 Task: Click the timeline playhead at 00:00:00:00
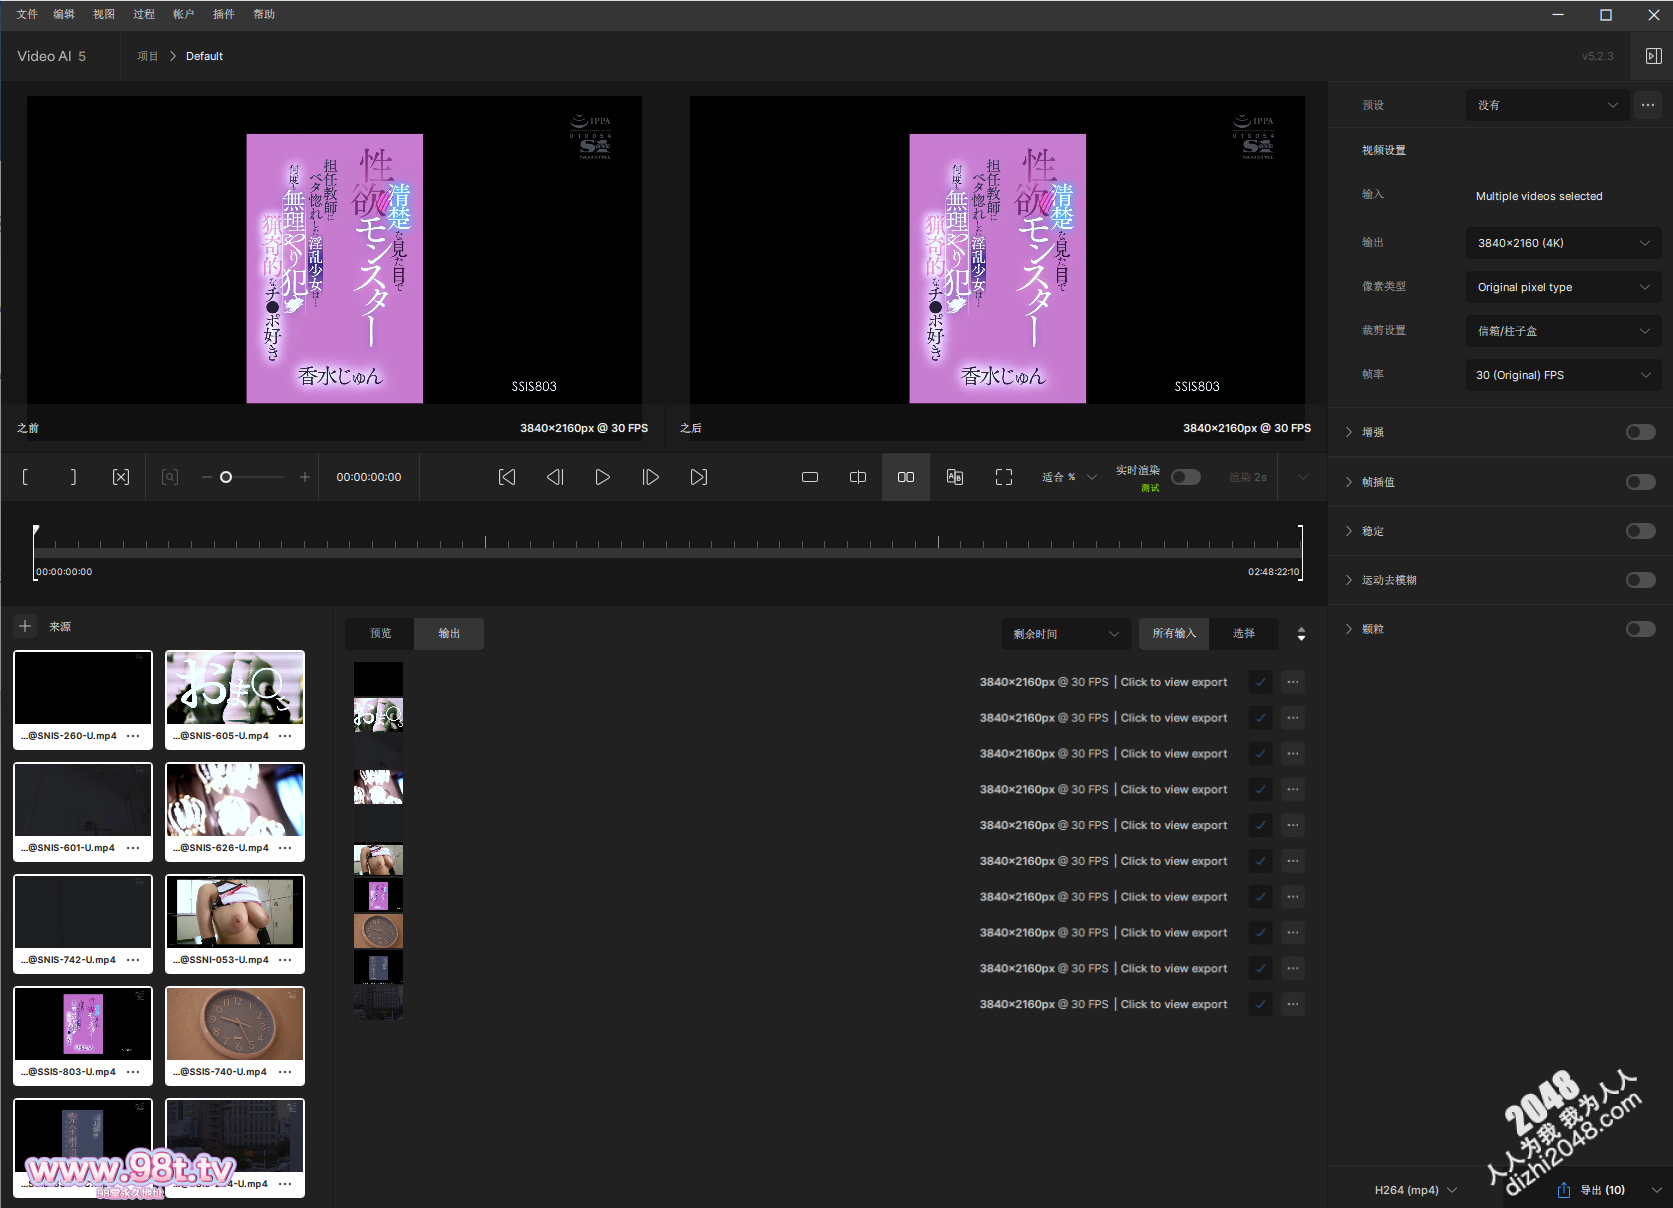(x=36, y=532)
